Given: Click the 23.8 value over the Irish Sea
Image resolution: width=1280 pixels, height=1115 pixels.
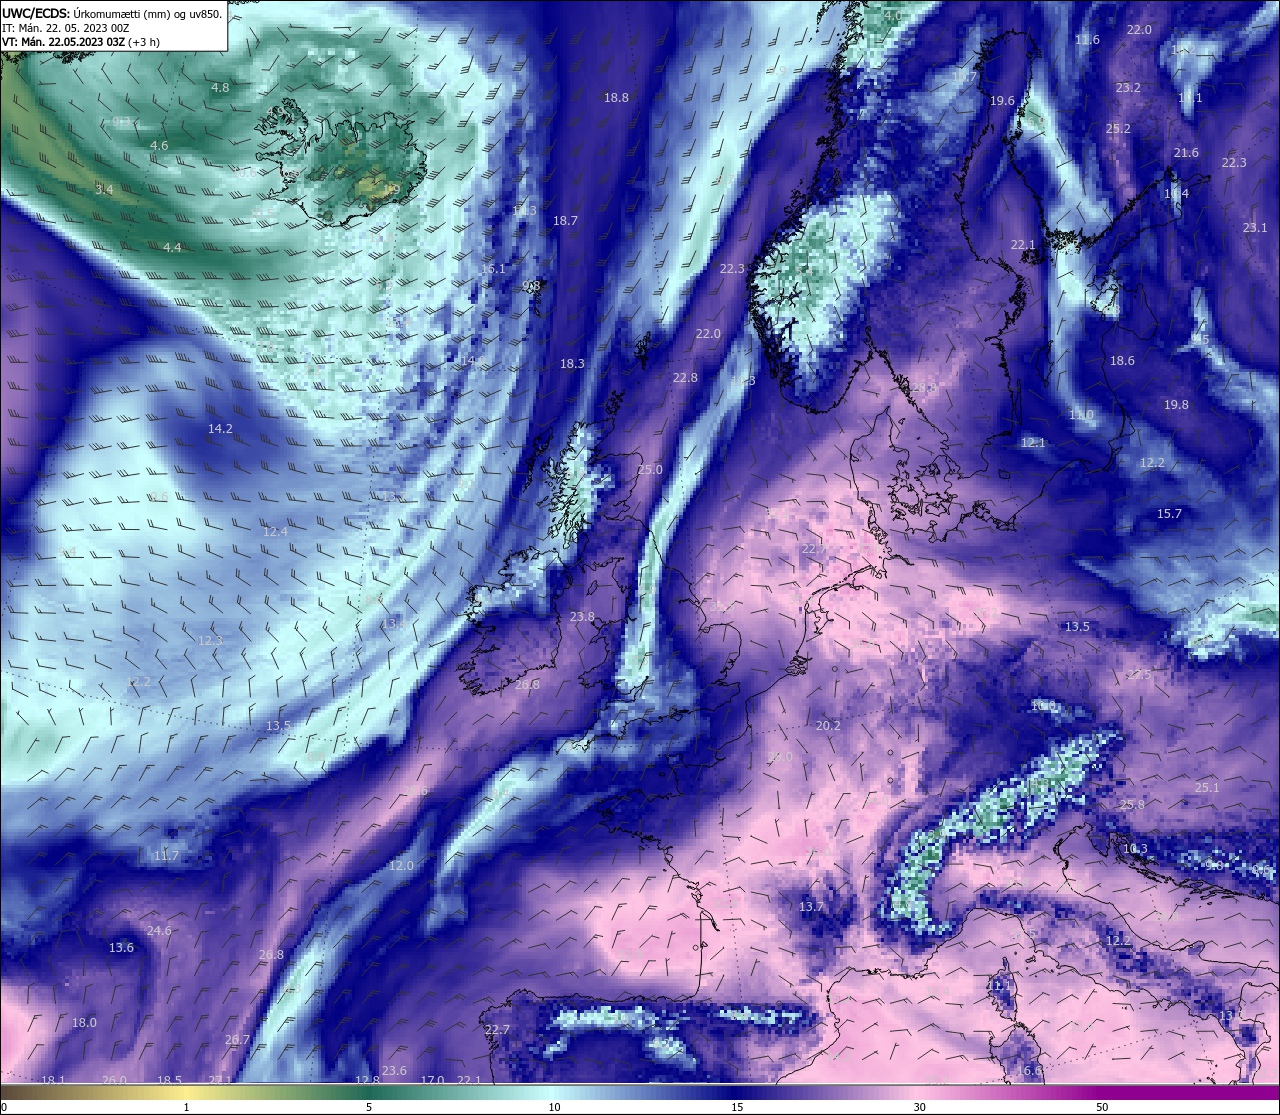Looking at the screenshot, I should [x=582, y=618].
